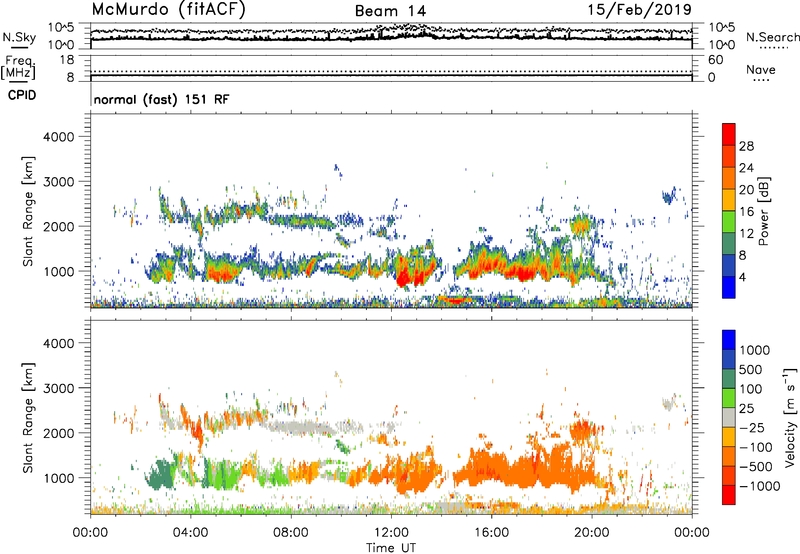The image size is (800, 554).
Task: Select the 16:00 time axis label
Action: point(492,533)
